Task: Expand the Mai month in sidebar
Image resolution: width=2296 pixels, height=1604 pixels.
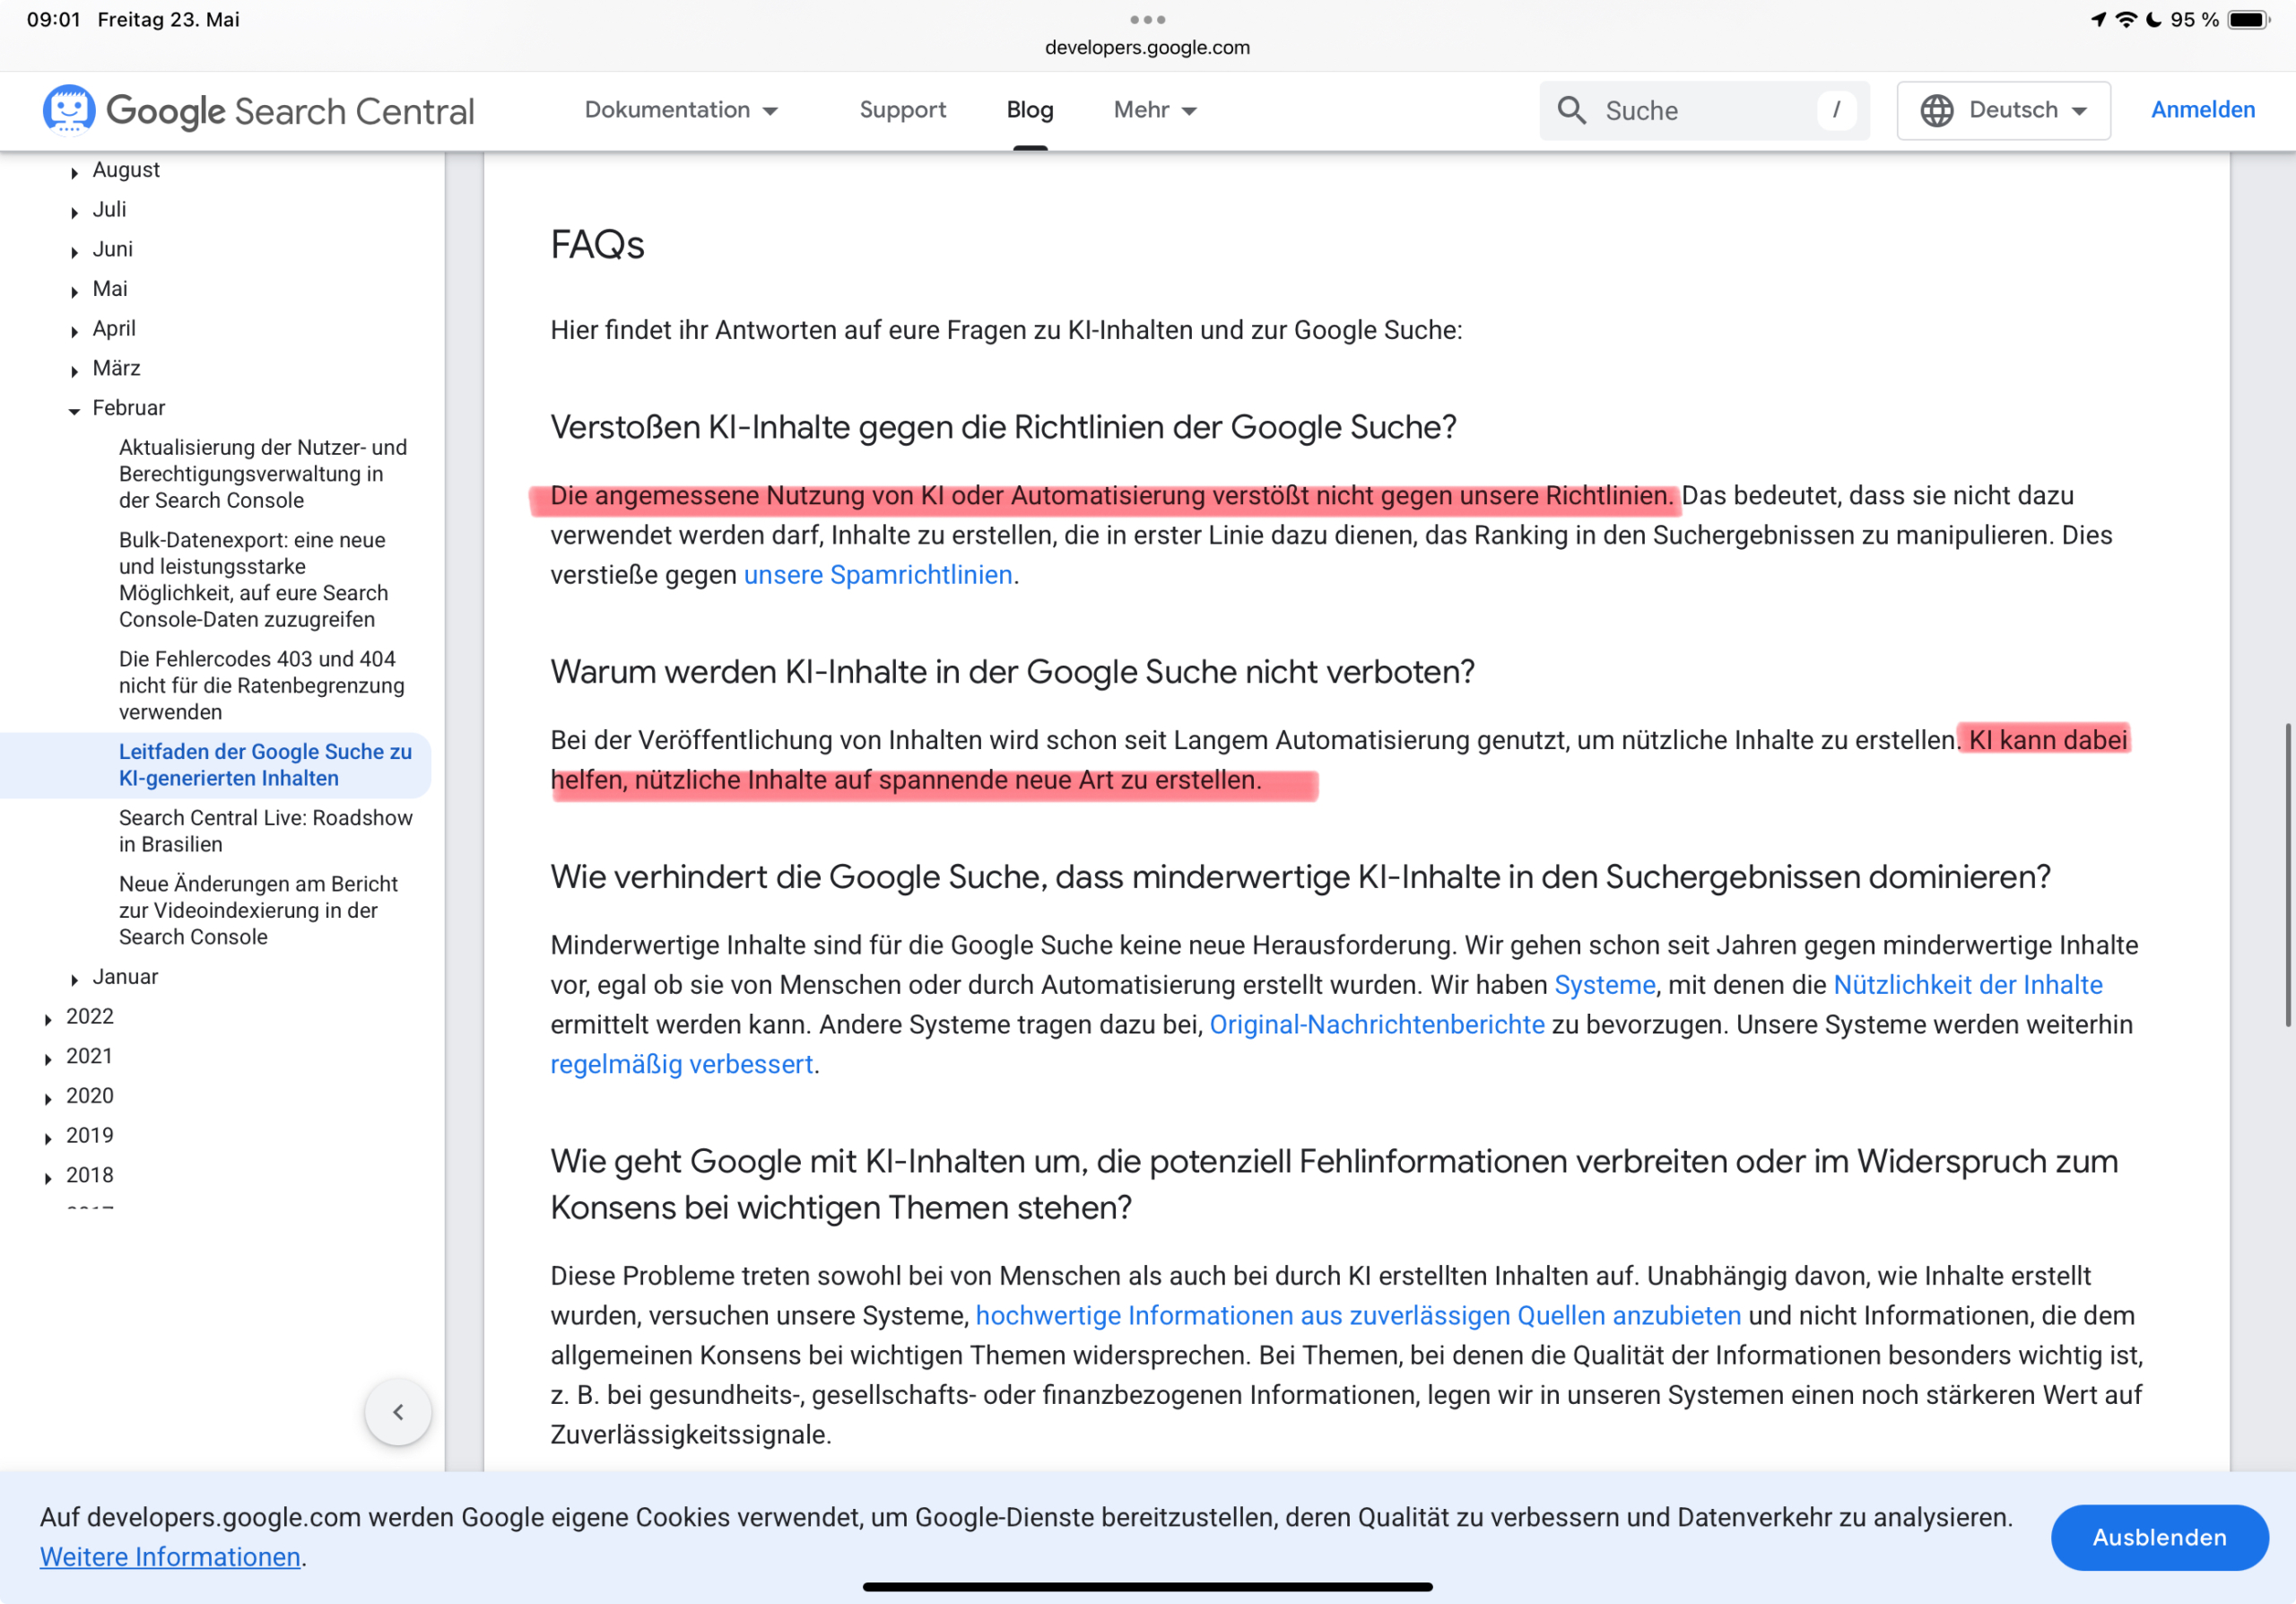Action: click(75, 291)
